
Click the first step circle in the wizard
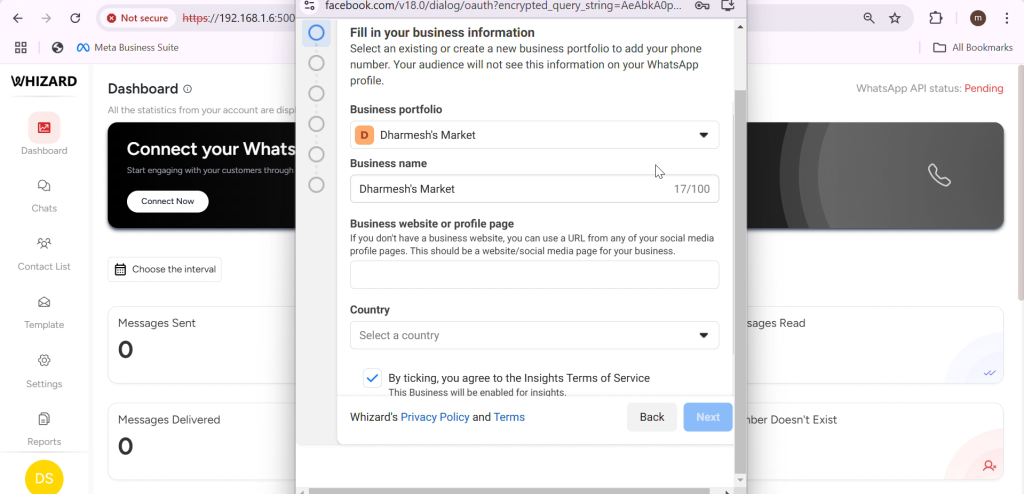tap(316, 33)
